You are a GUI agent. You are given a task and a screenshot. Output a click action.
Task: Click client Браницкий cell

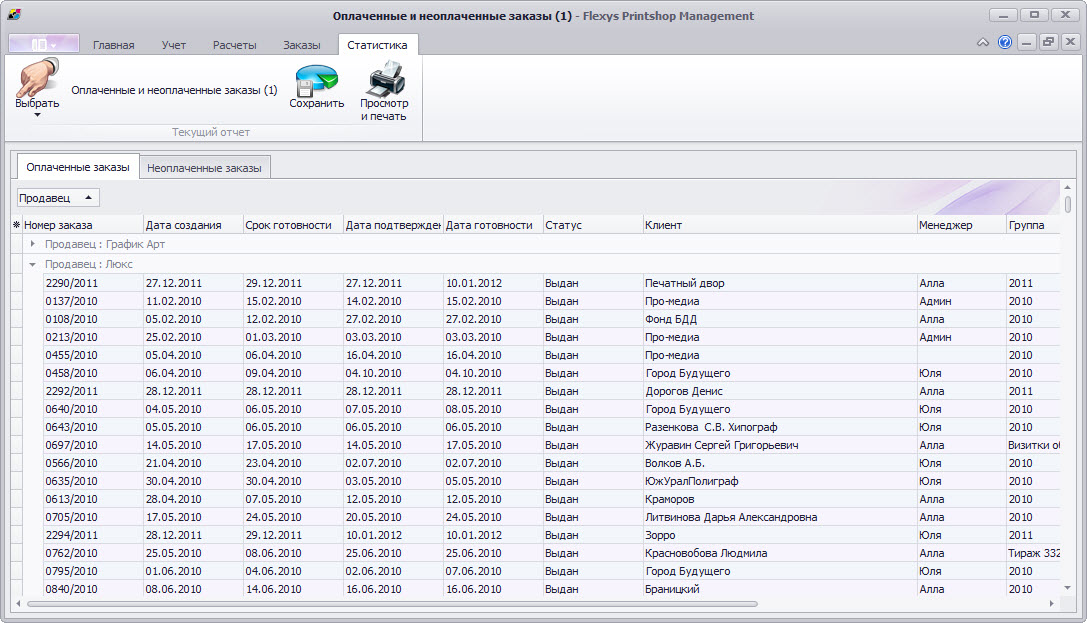(780, 589)
